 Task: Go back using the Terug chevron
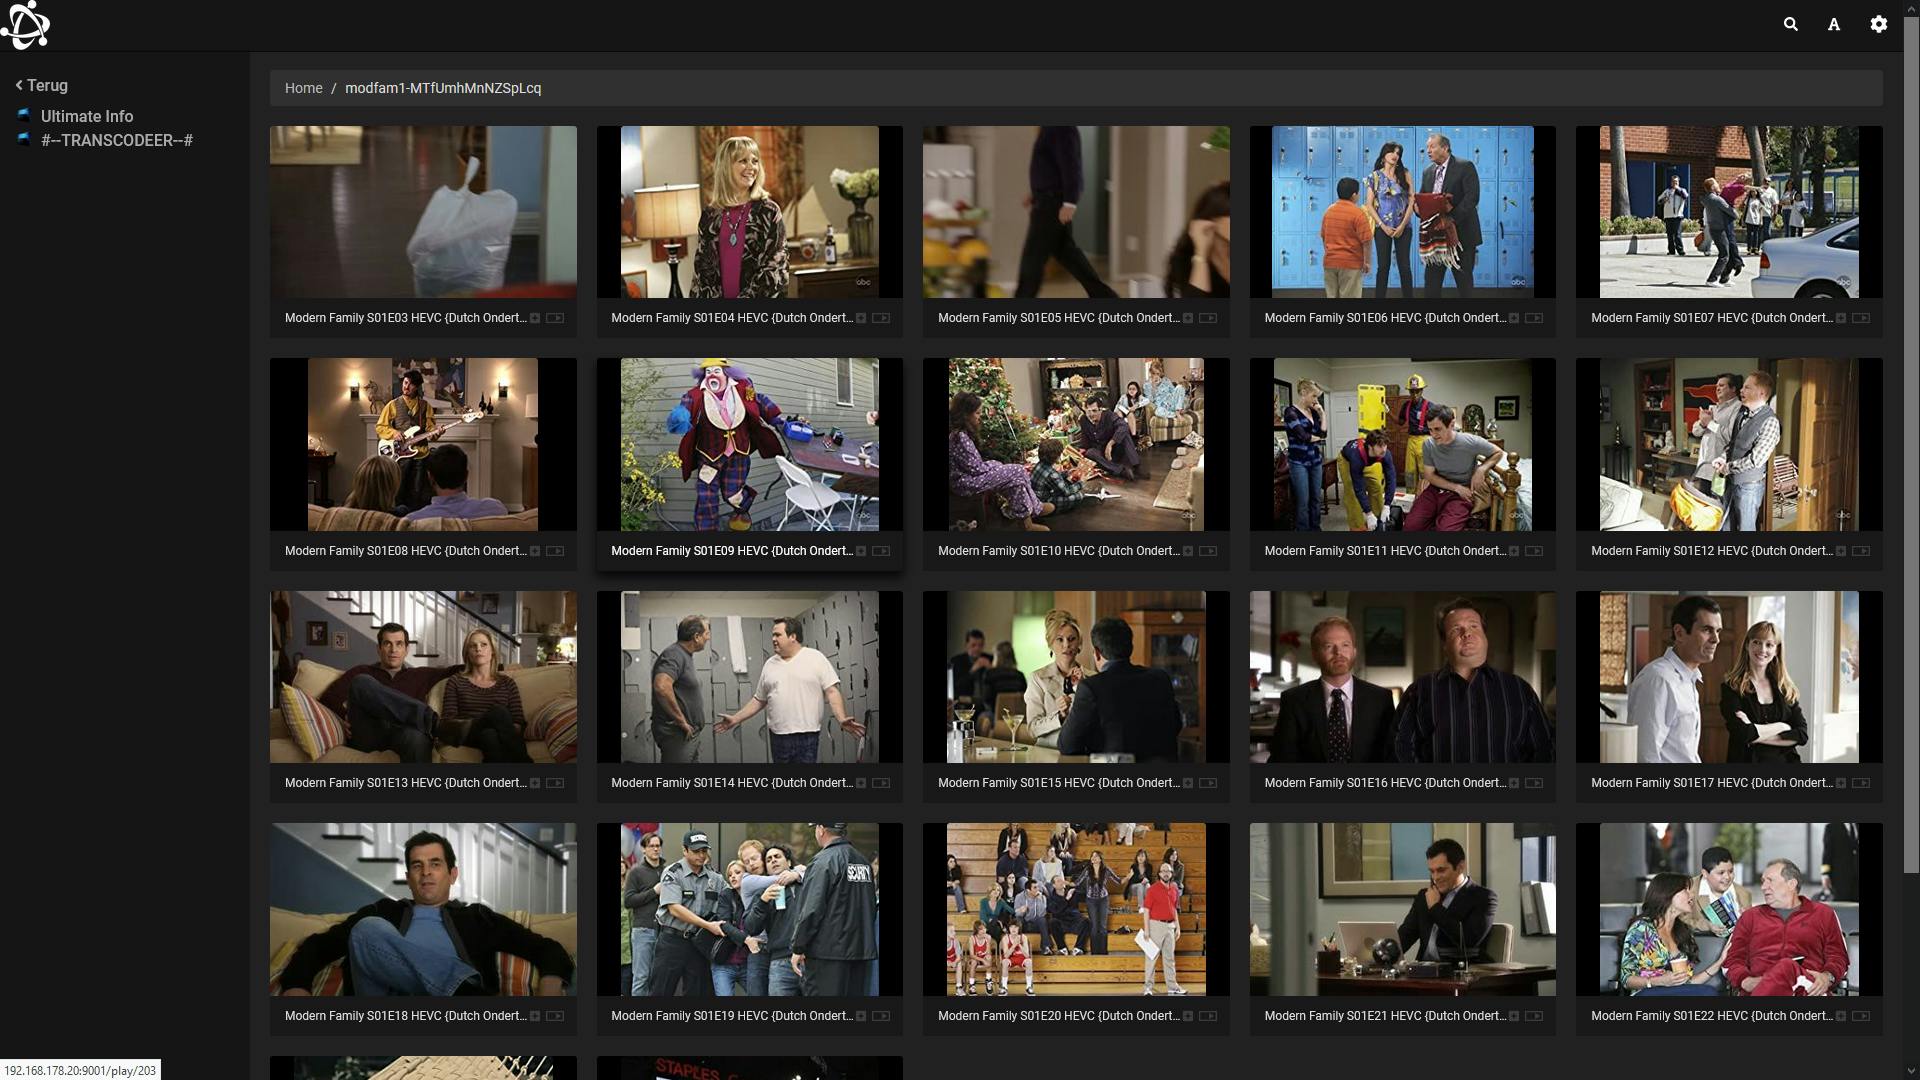[x=41, y=85]
